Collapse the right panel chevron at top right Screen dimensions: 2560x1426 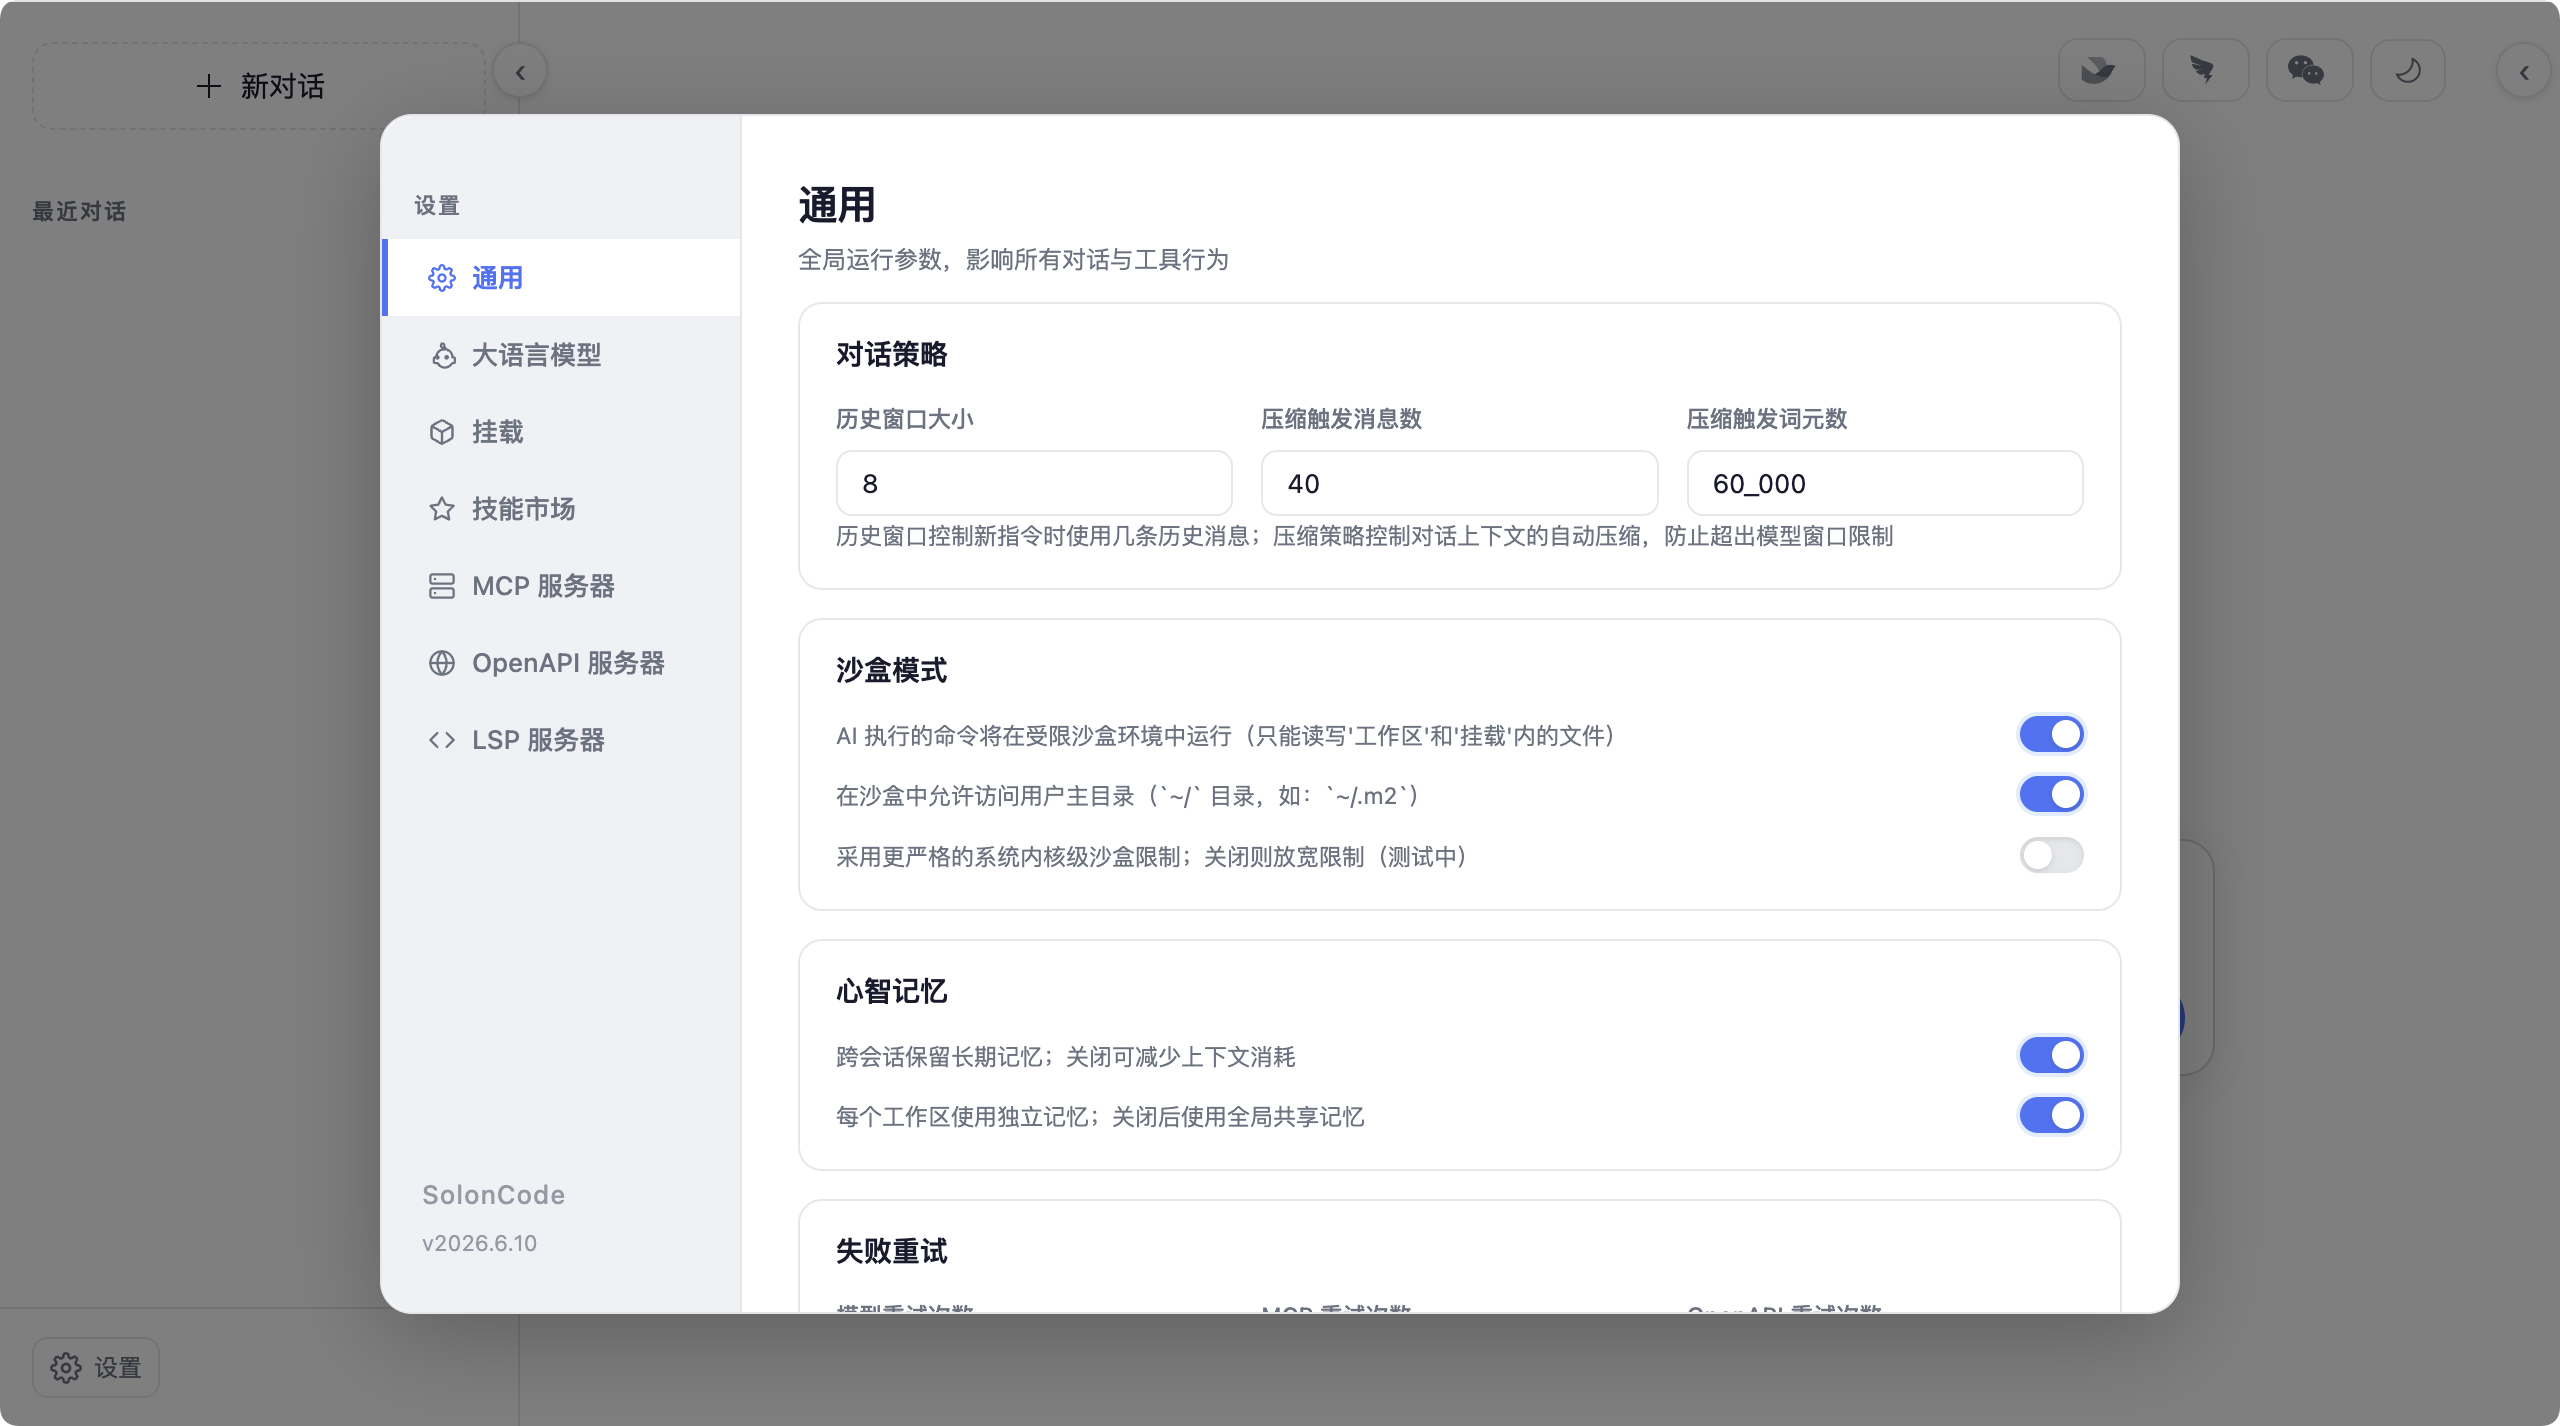click(2523, 72)
